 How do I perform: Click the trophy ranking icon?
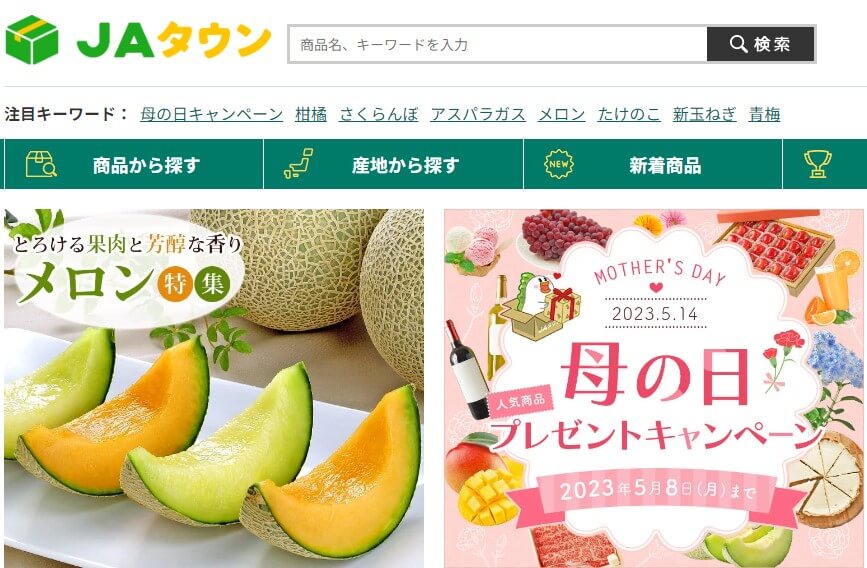[818, 164]
